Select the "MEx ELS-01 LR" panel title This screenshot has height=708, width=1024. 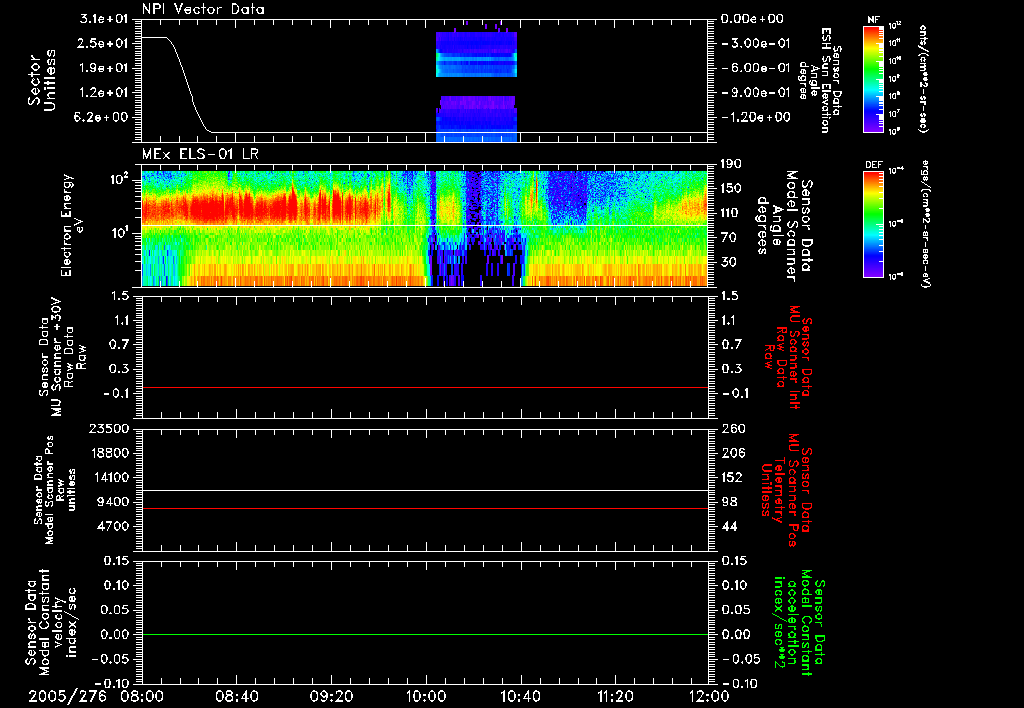coord(200,154)
